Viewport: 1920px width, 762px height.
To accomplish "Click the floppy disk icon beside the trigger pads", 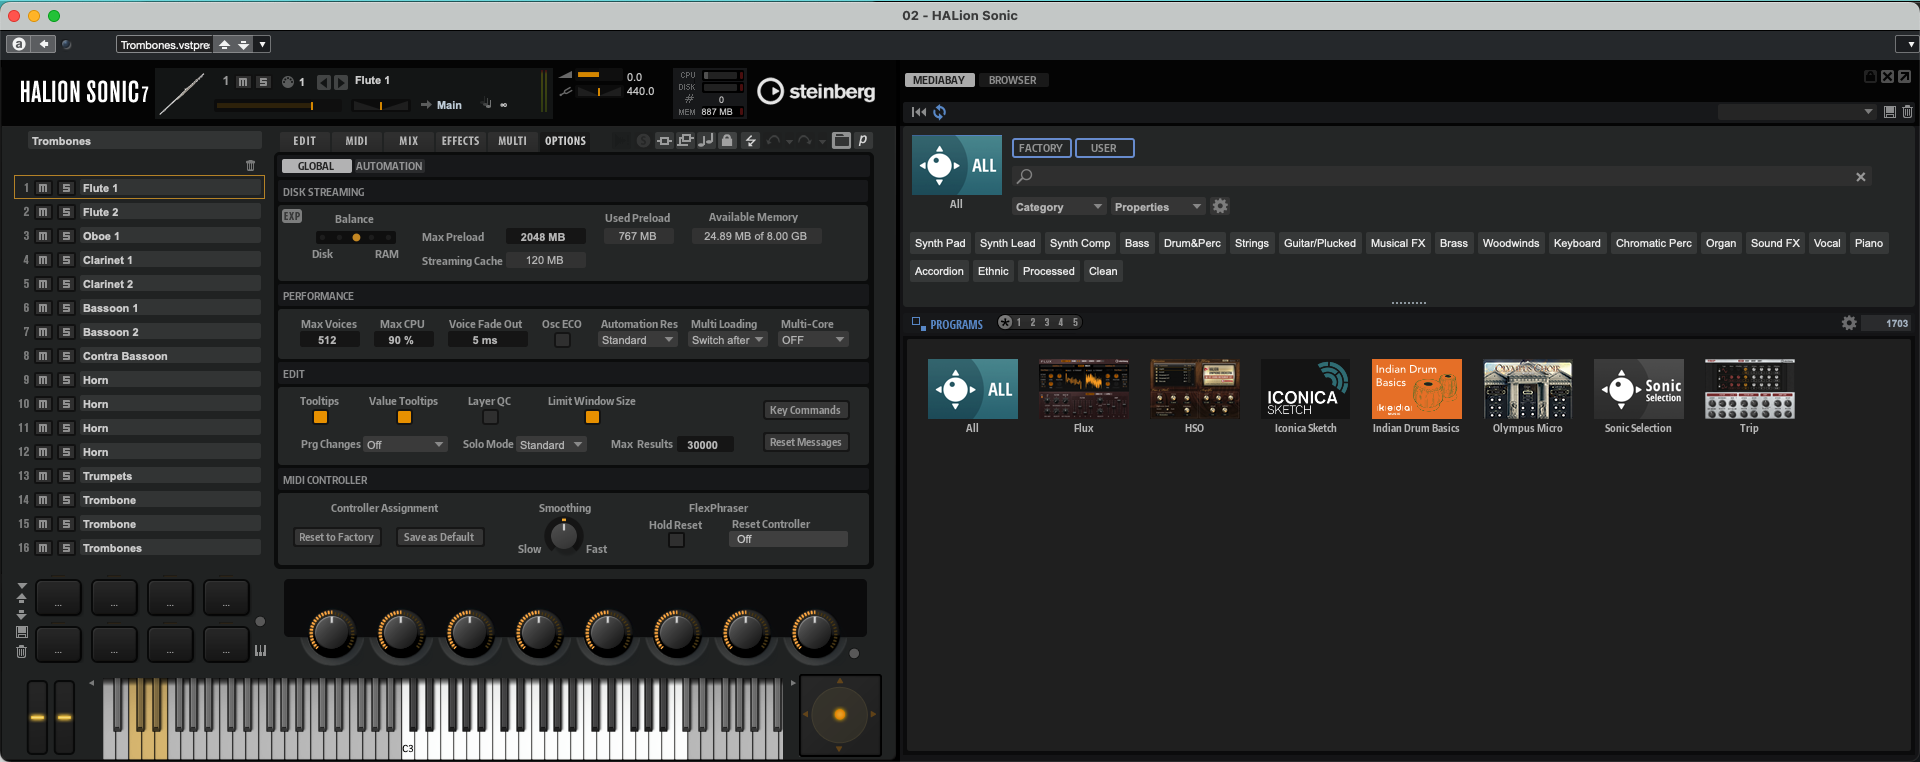I will click(22, 632).
